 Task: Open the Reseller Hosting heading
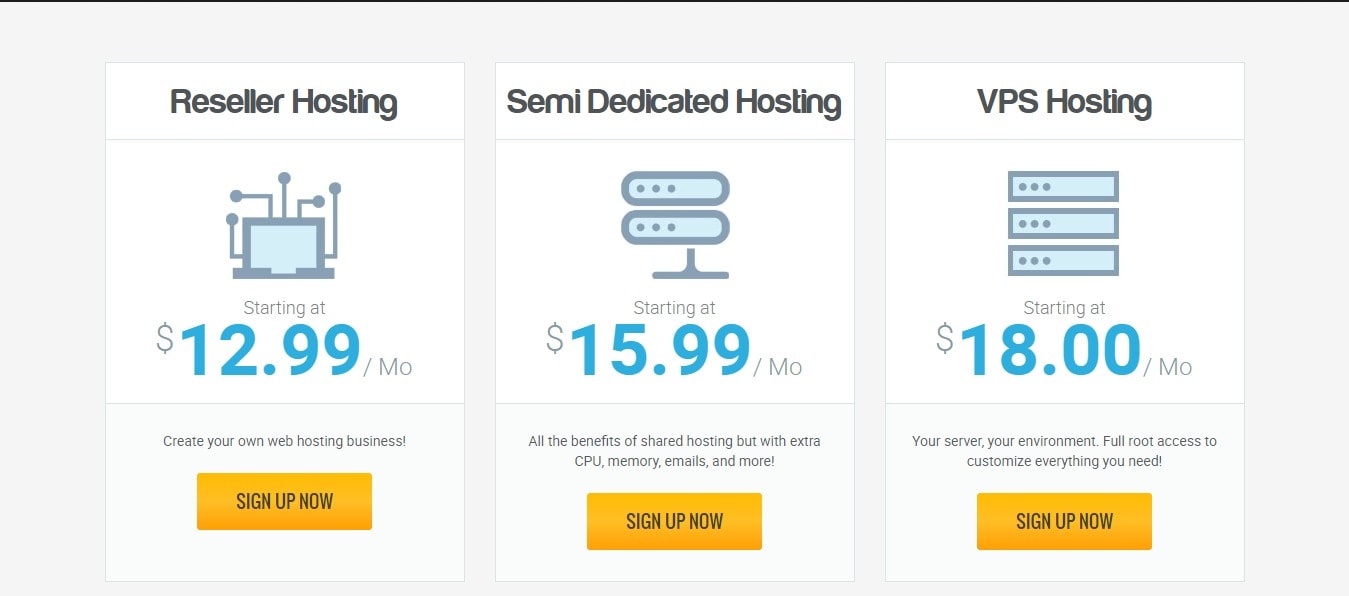pyautogui.click(x=284, y=102)
